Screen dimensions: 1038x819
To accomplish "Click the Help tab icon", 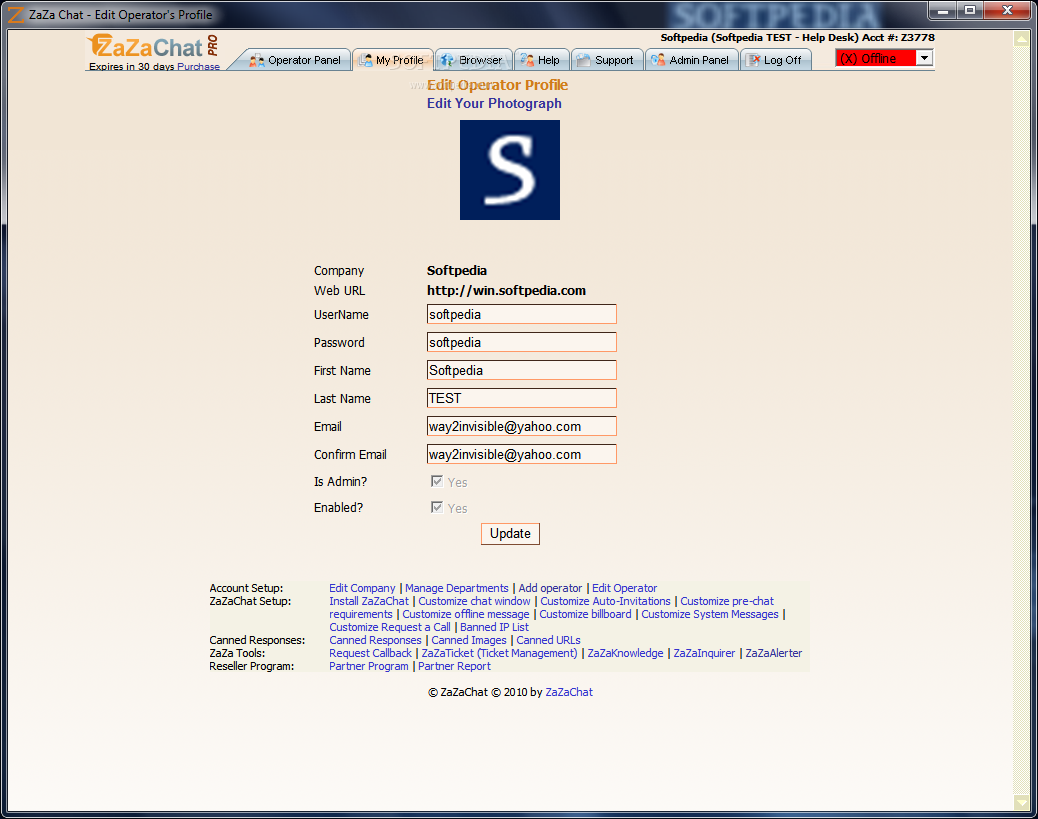I will tap(527, 60).
